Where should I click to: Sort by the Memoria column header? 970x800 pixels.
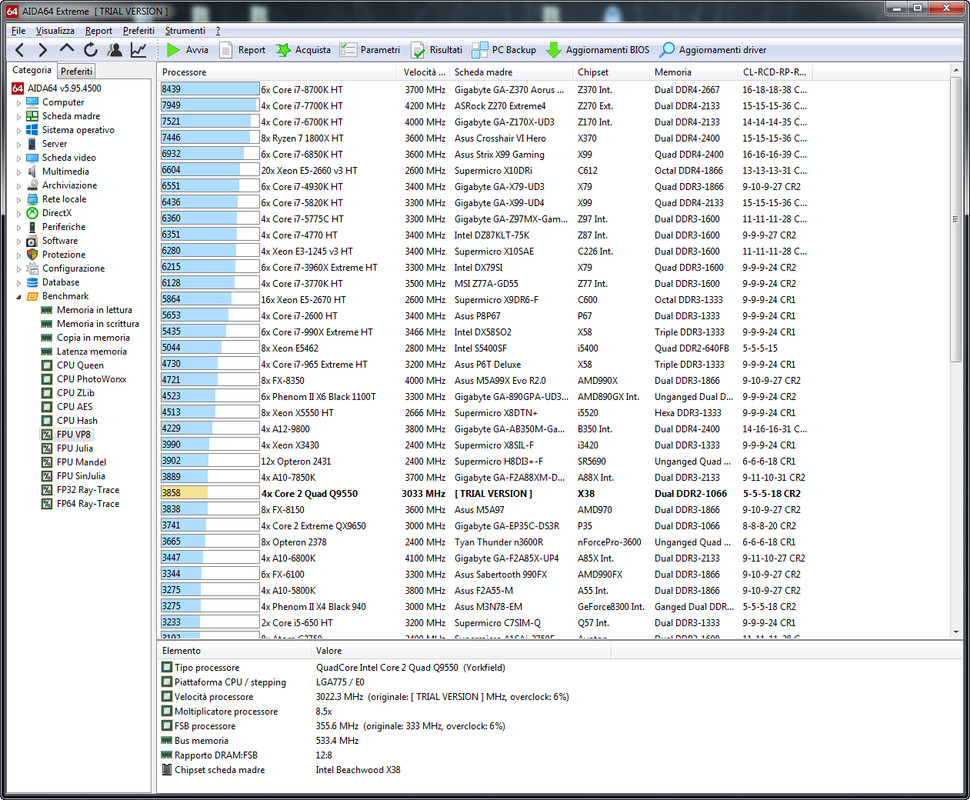click(694, 72)
